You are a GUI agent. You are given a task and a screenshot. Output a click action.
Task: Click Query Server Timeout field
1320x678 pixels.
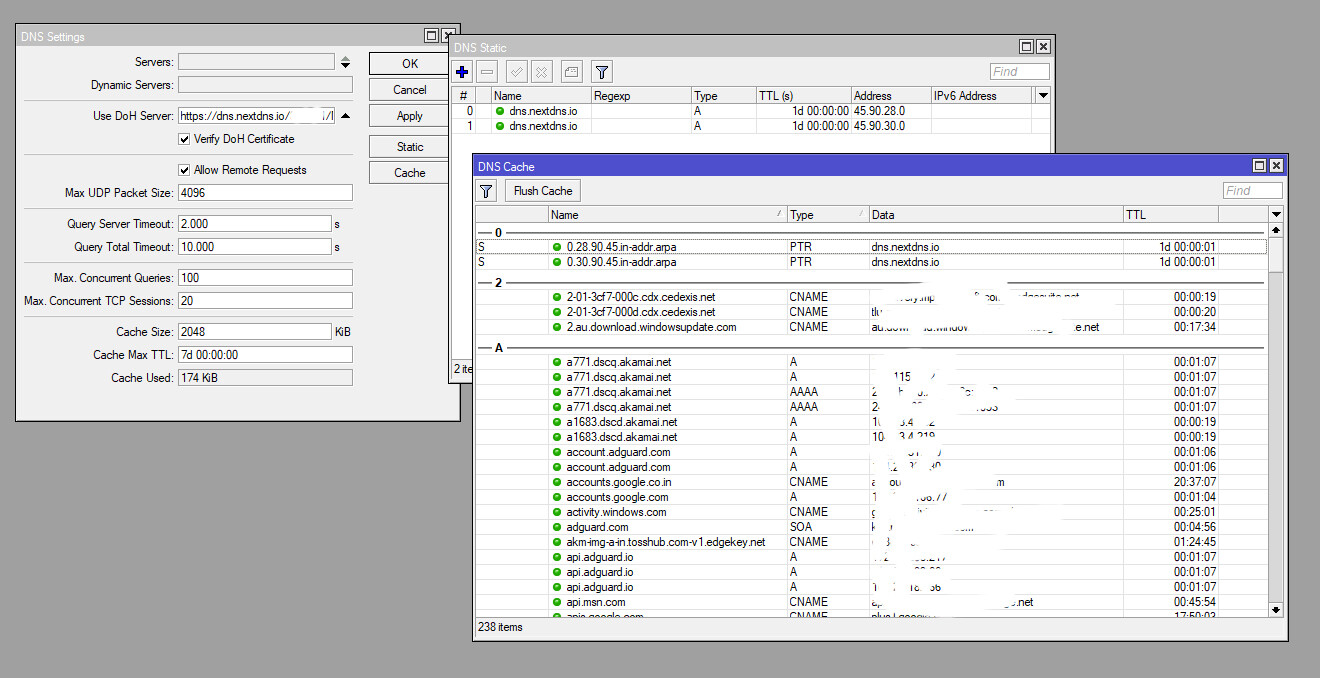click(254, 224)
